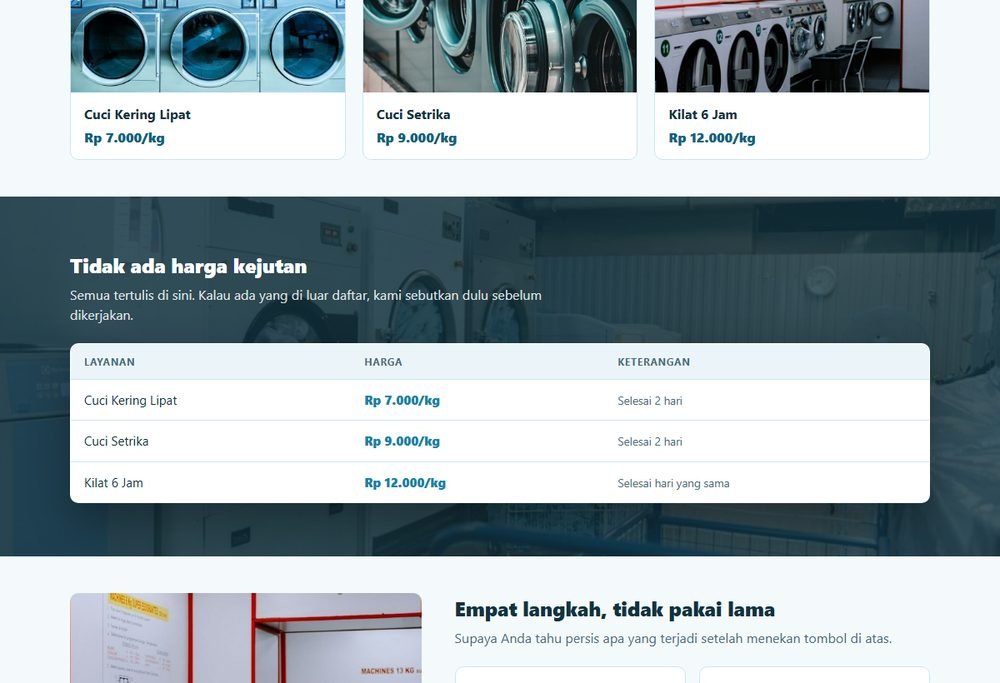Screen dimensions: 1000x683
Task: Click the Rp 12.000/kg price on the card
Action: [712, 138]
